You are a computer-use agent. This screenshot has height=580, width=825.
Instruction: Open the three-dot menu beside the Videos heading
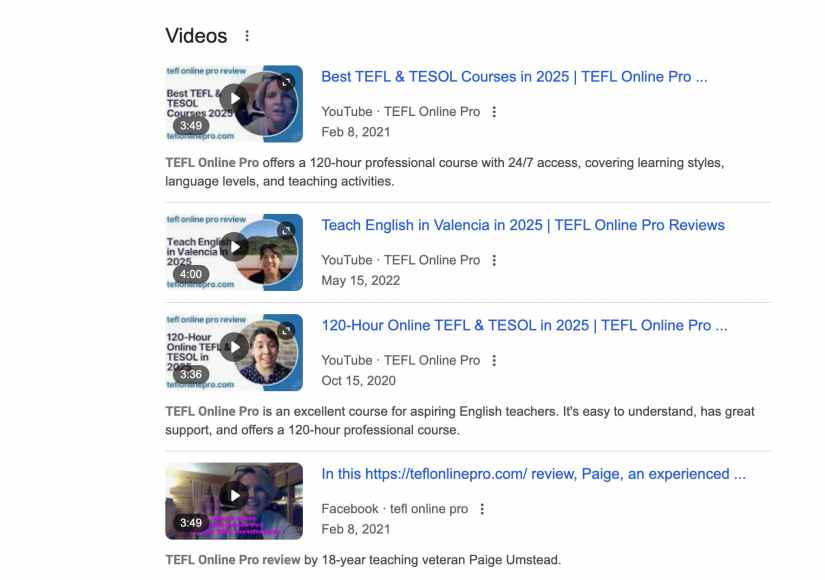[247, 35]
